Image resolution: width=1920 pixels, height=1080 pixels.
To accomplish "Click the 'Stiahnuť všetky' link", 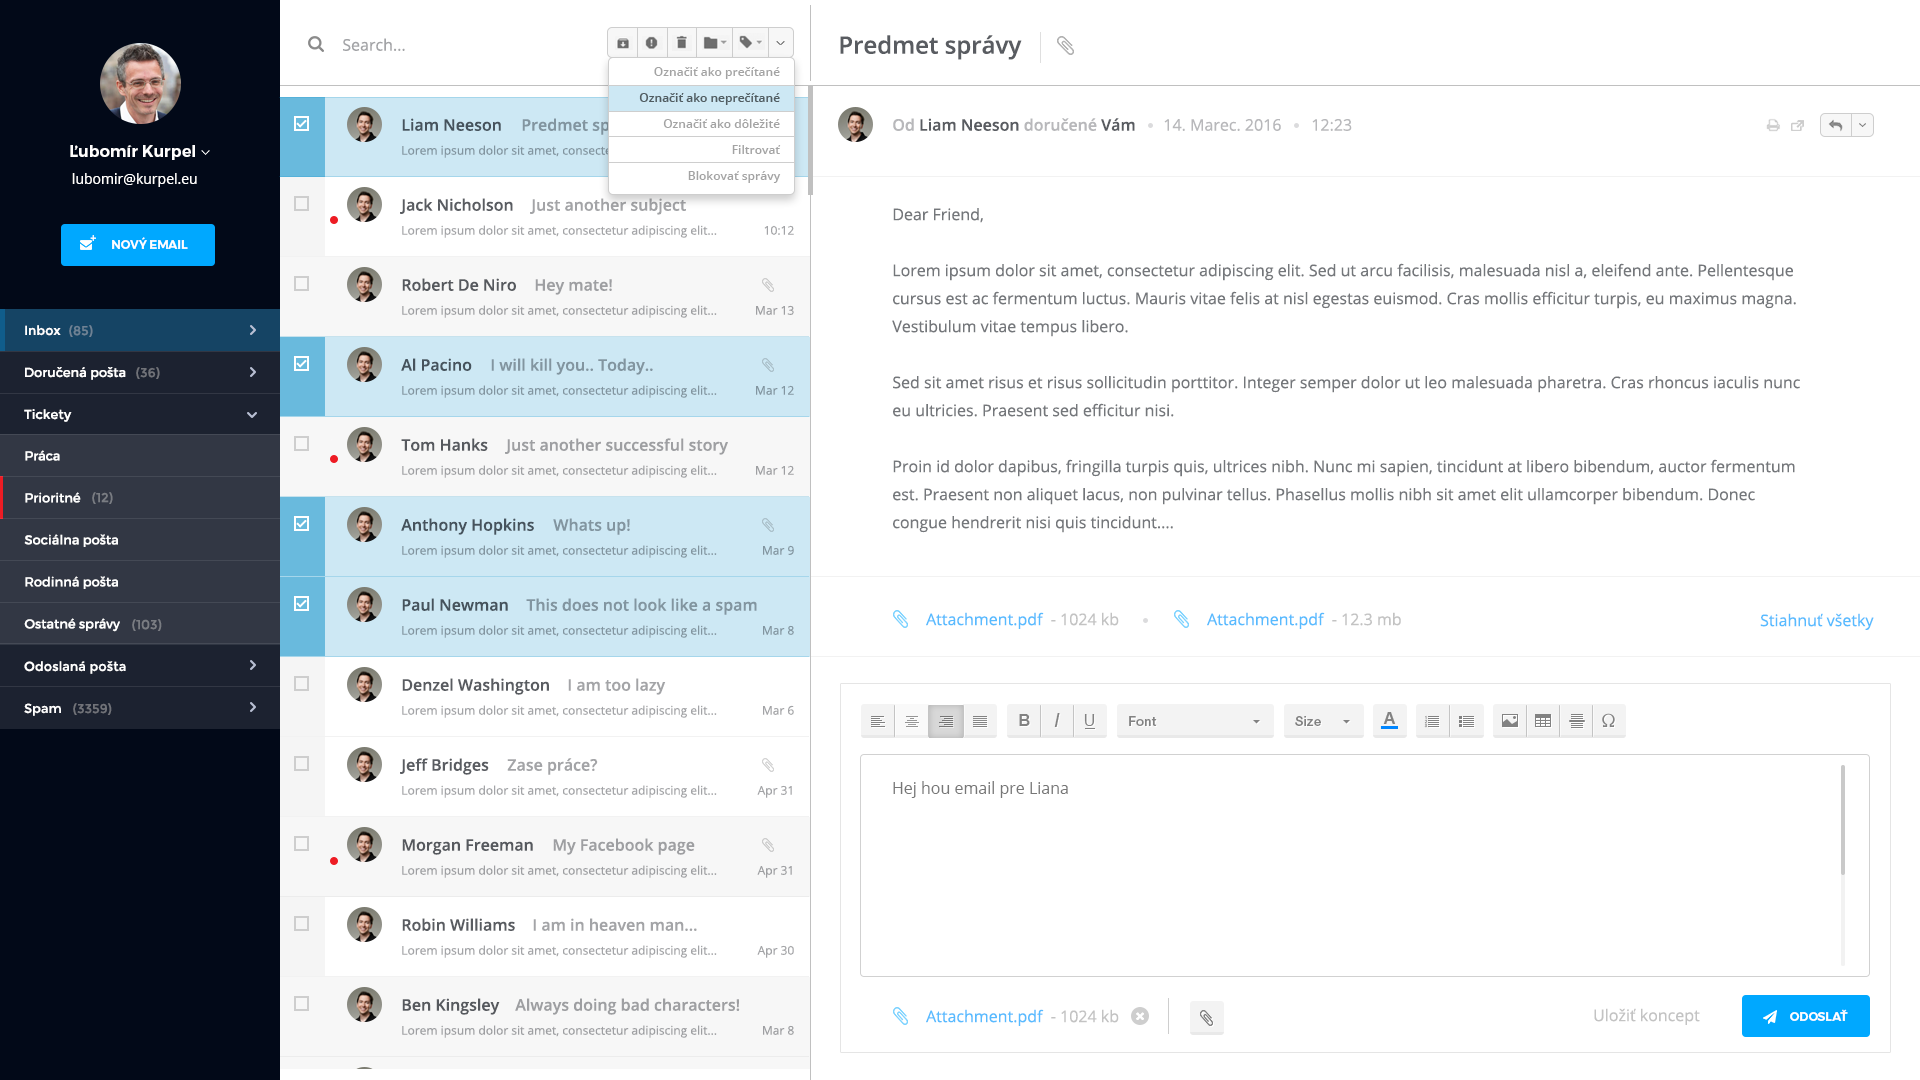I will pos(1816,620).
